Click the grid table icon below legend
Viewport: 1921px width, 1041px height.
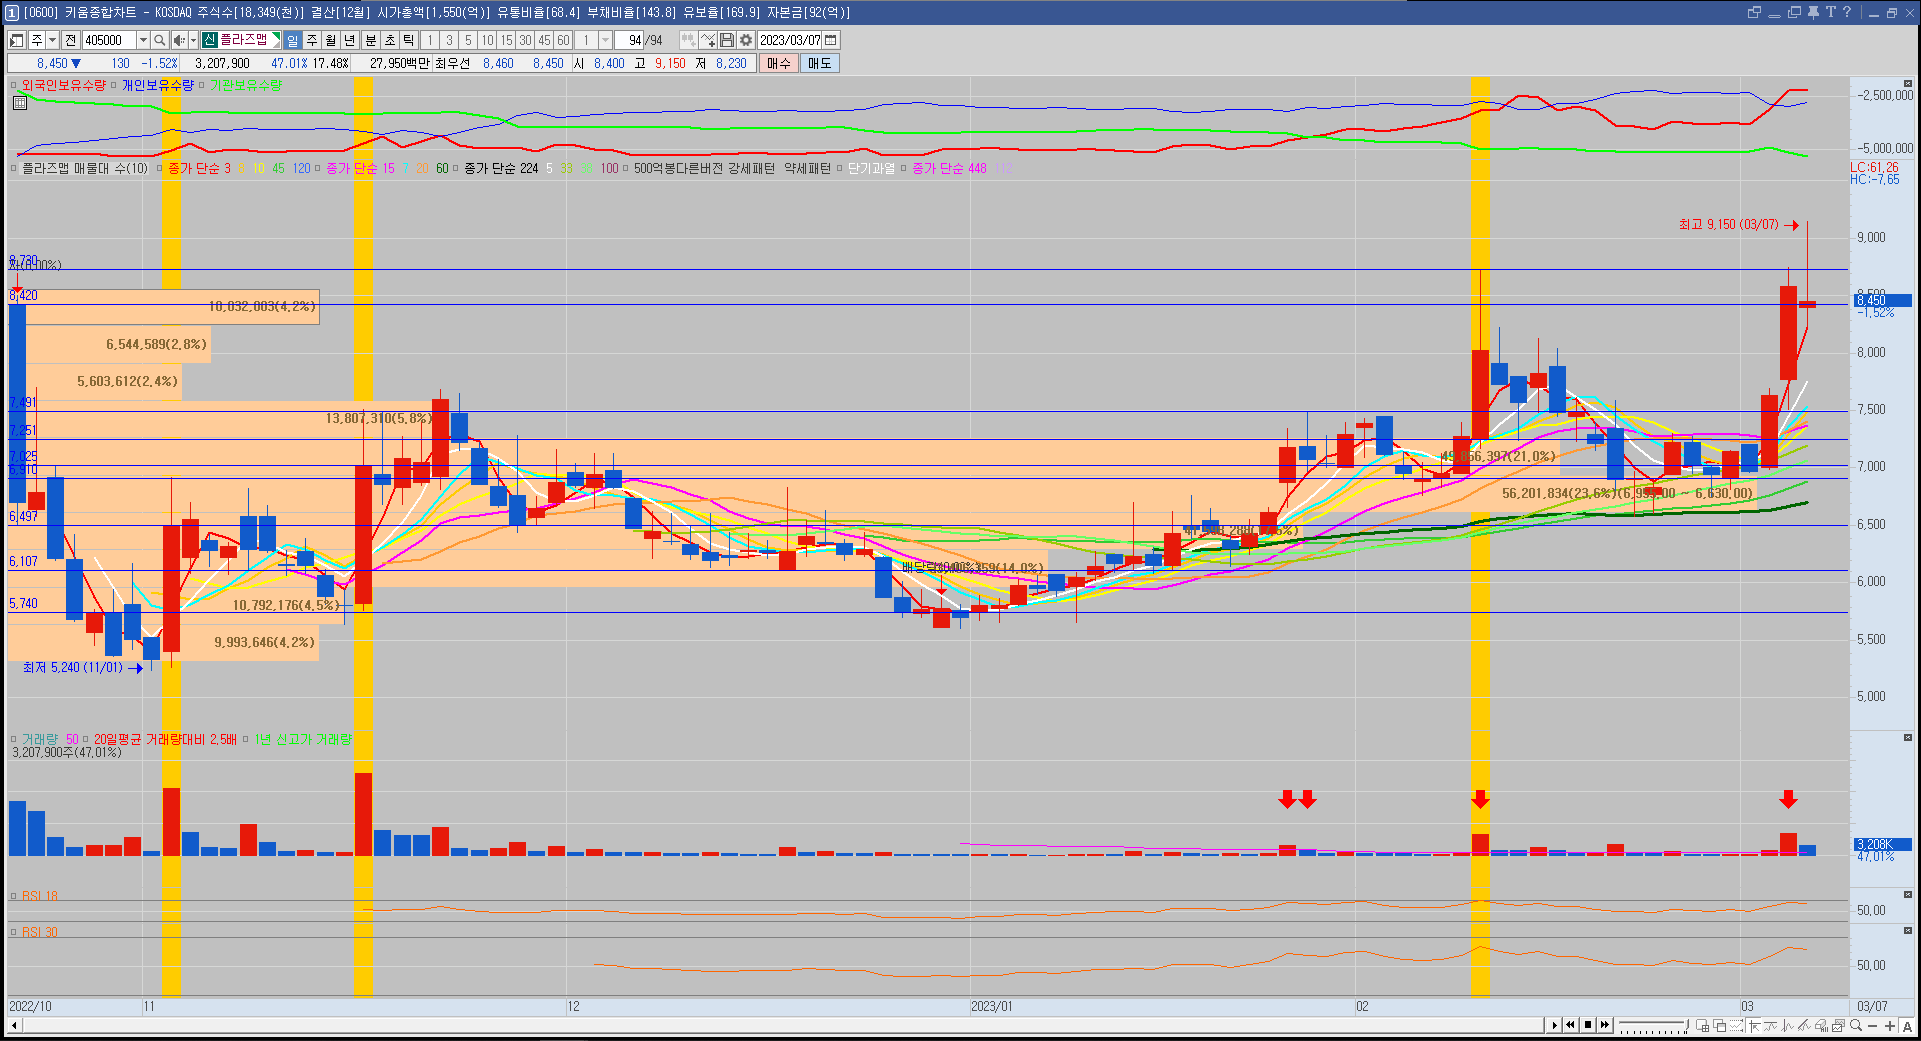19,102
